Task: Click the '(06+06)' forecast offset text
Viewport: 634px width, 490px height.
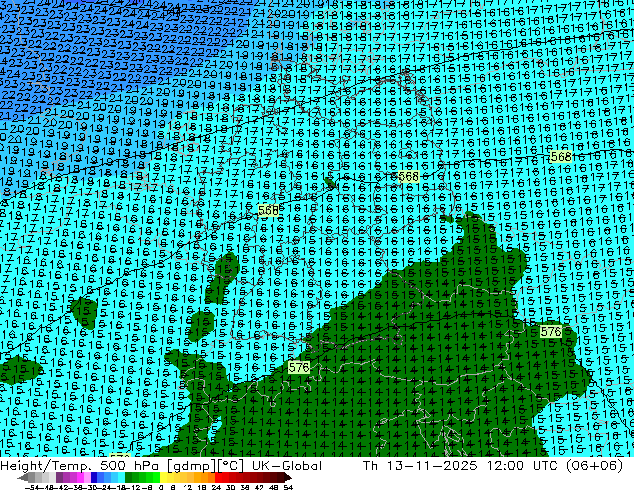Action: 594,466
